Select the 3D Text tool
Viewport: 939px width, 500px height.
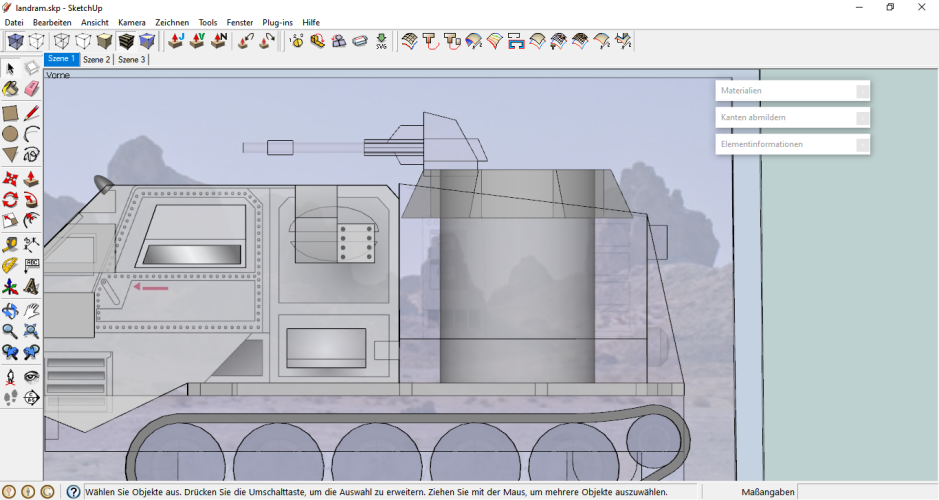click(31, 287)
